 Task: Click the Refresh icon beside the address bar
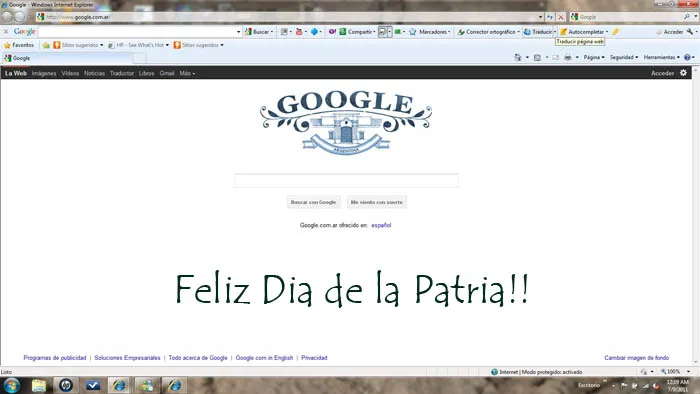point(550,17)
